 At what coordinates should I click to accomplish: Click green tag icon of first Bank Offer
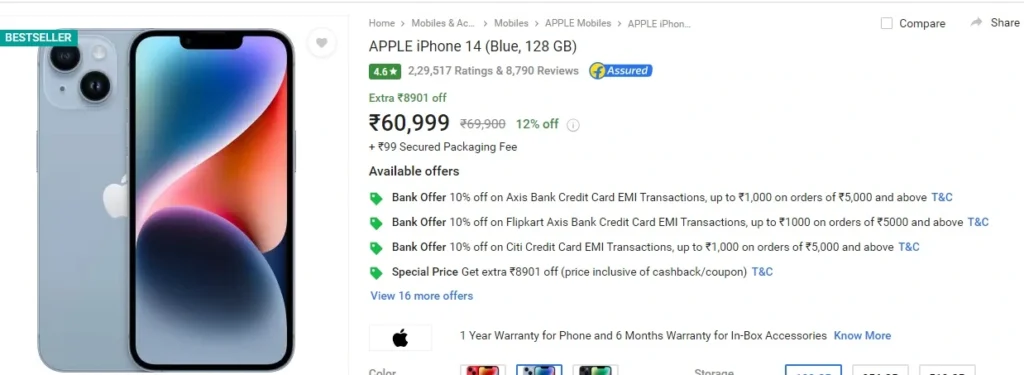click(x=376, y=198)
